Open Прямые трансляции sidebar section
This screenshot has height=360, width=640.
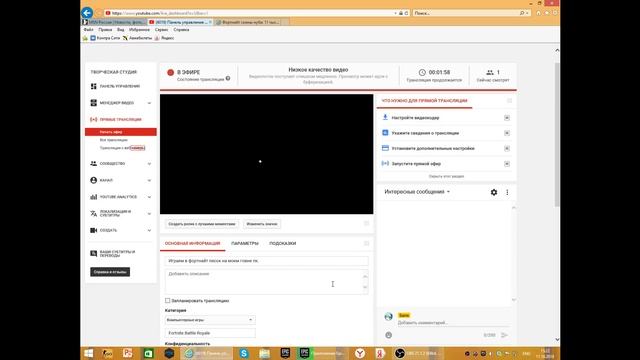116,120
